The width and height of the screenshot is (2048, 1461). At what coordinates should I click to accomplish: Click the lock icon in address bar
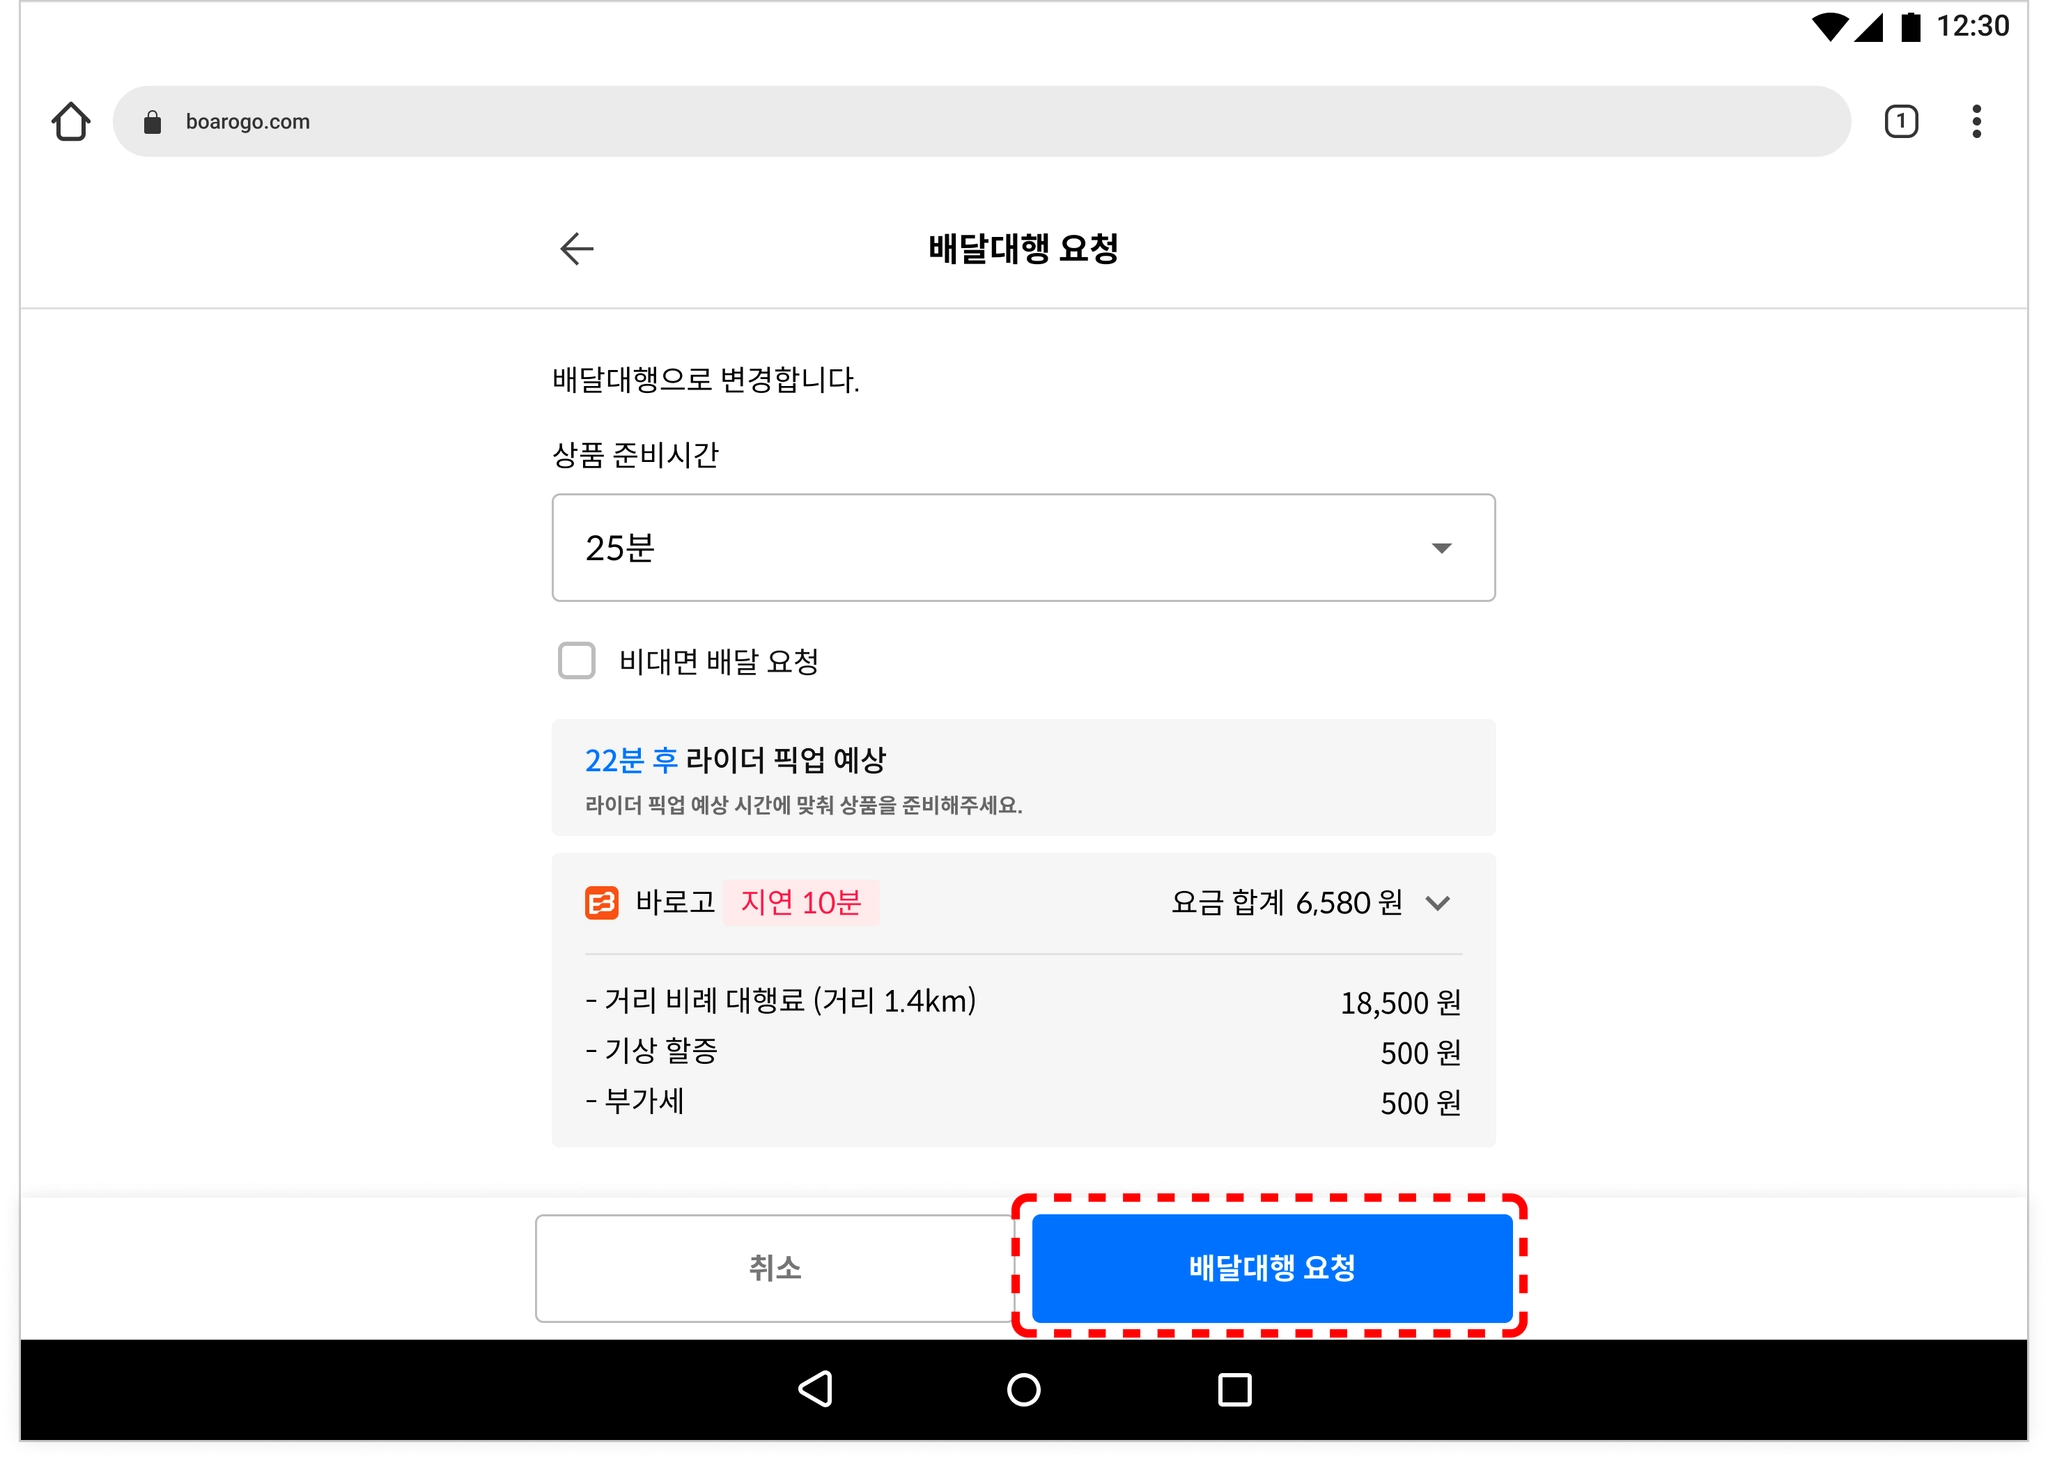point(153,122)
